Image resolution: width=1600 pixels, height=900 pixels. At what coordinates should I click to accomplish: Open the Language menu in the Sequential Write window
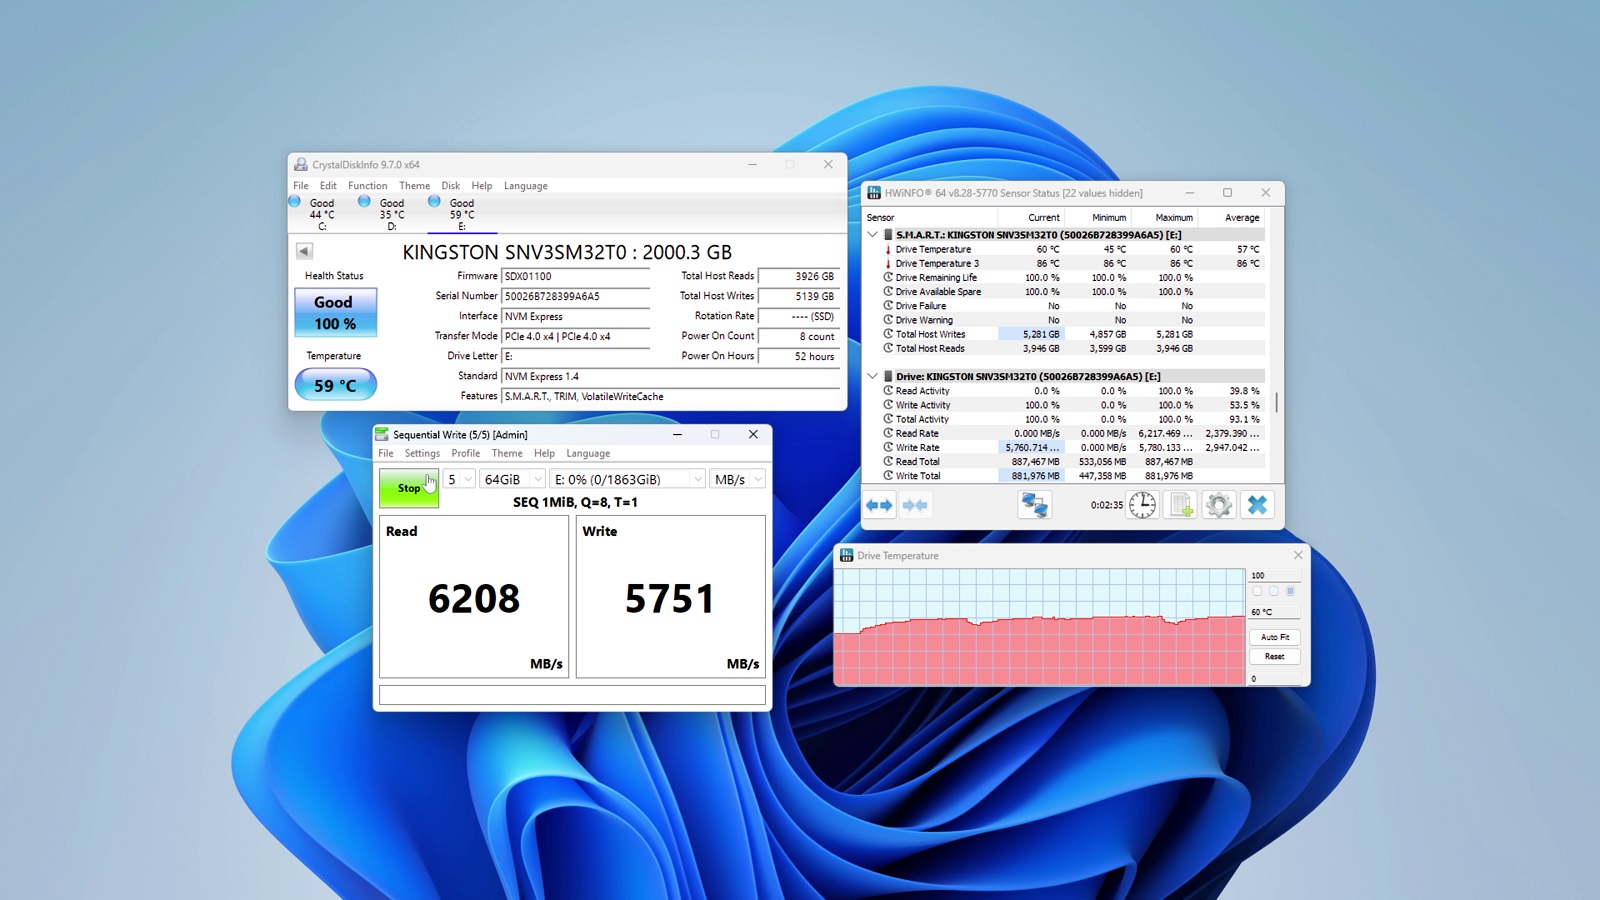tap(588, 453)
